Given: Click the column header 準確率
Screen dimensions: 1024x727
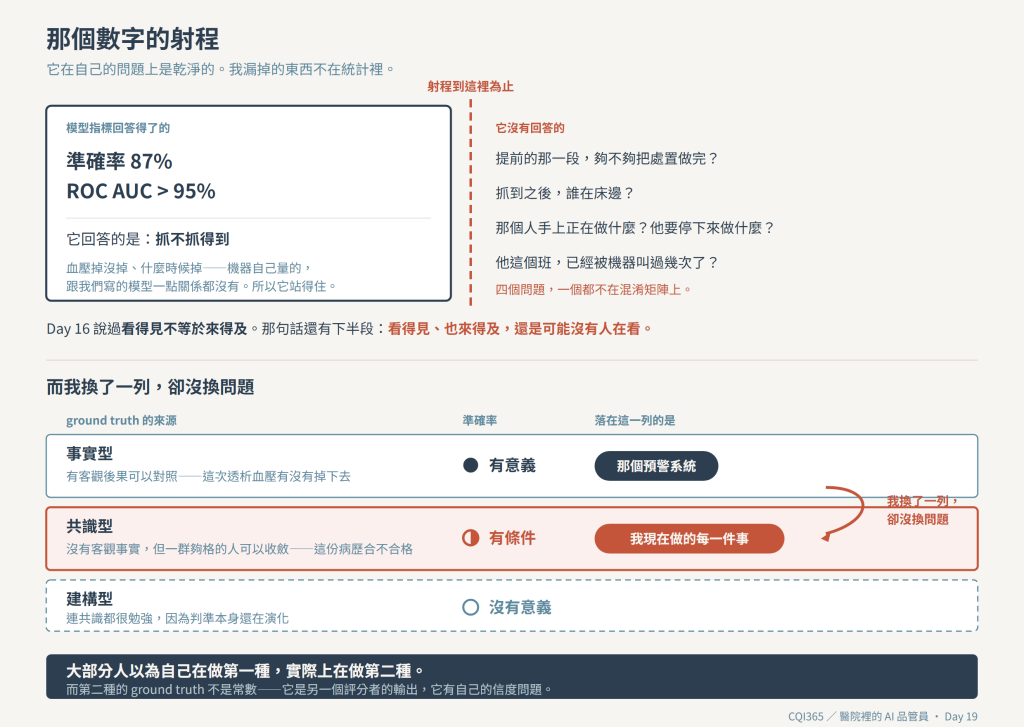Looking at the screenshot, I should [479, 421].
